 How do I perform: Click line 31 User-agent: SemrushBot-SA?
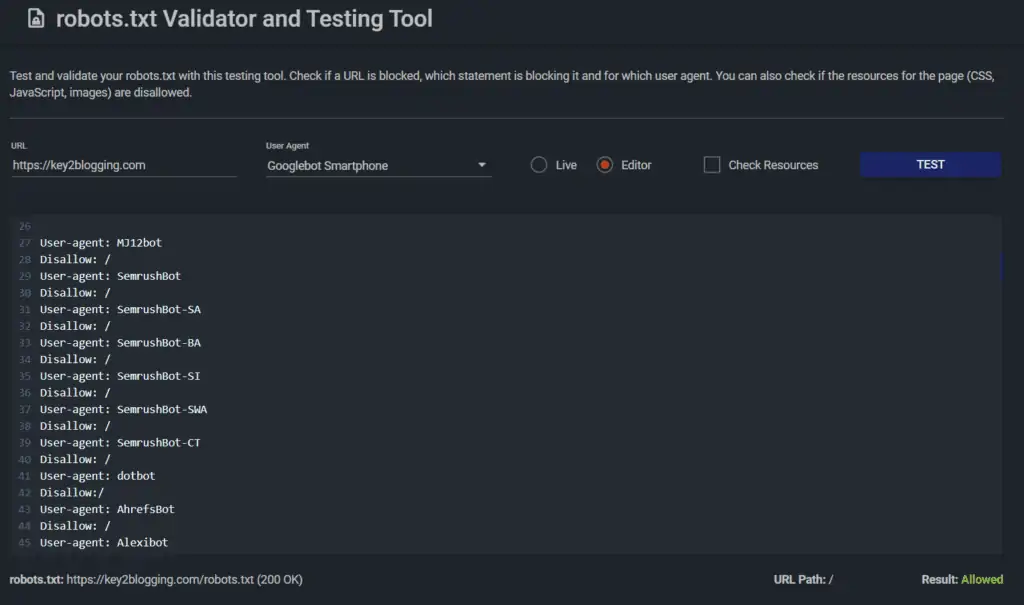pos(120,309)
